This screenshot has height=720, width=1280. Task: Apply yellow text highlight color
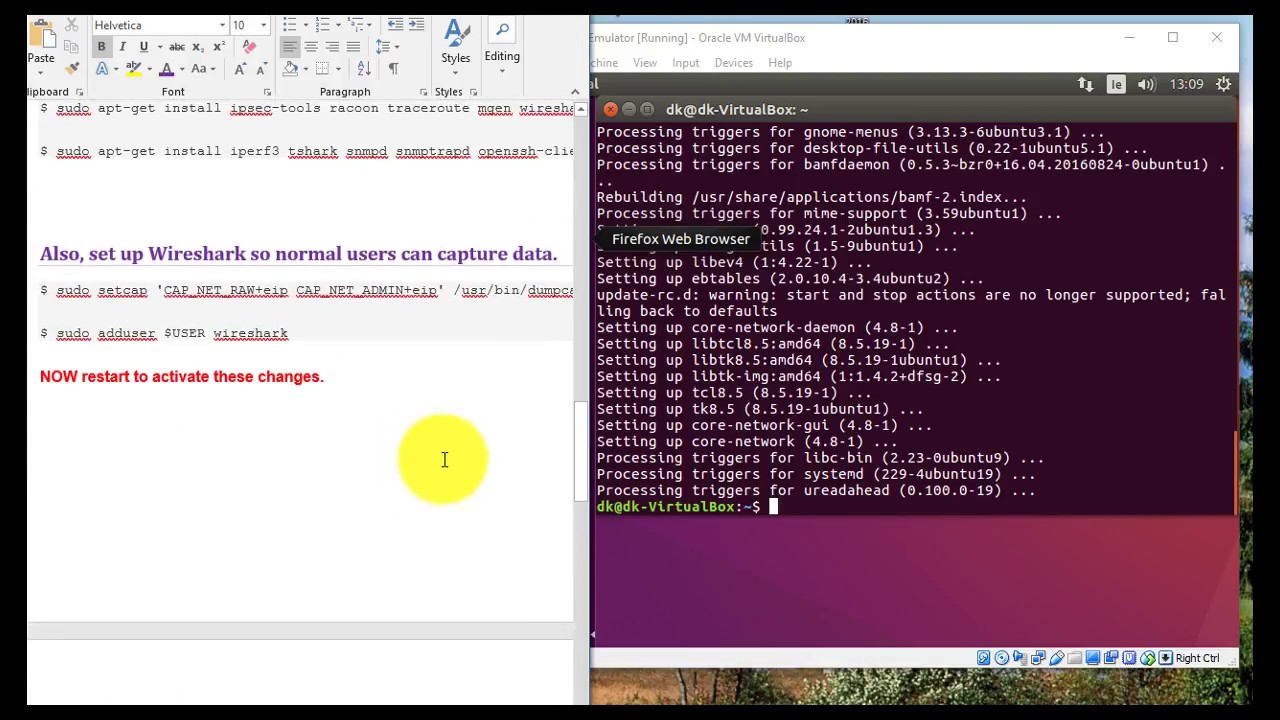click(x=133, y=69)
